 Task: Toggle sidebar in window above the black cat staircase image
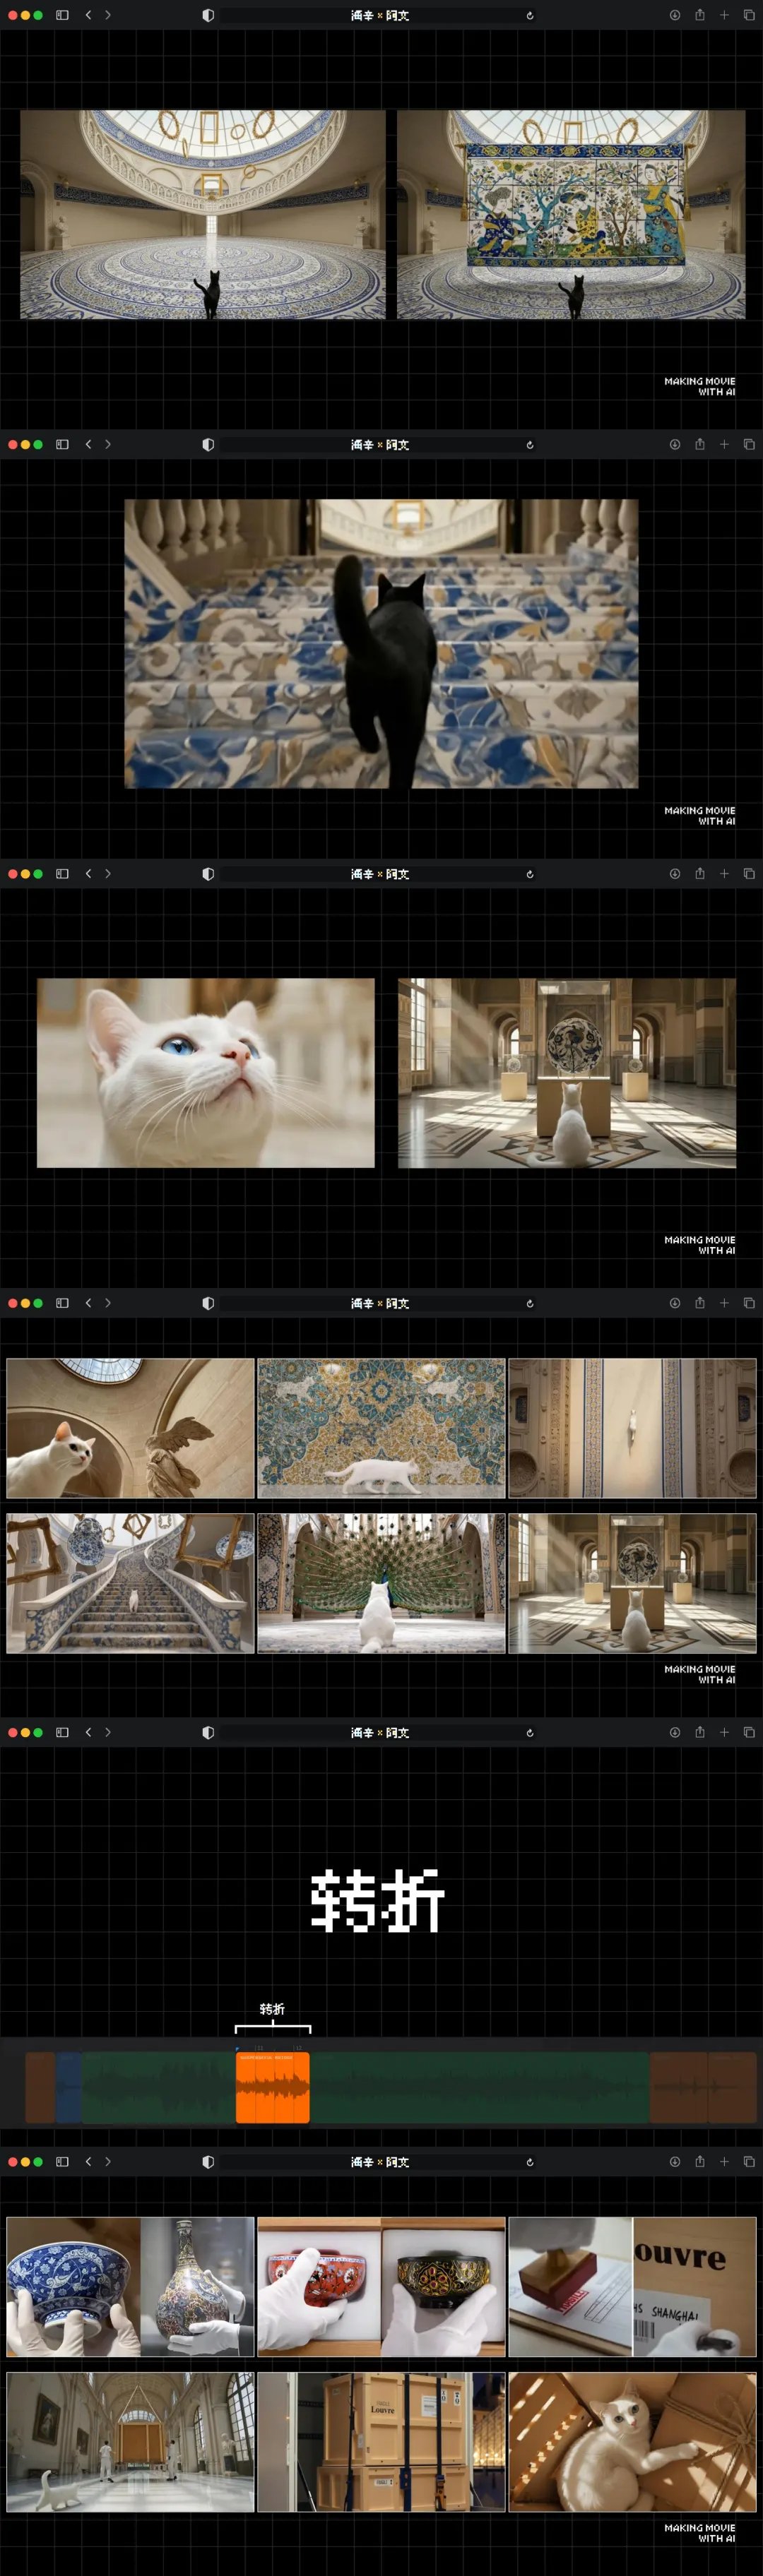point(62,445)
